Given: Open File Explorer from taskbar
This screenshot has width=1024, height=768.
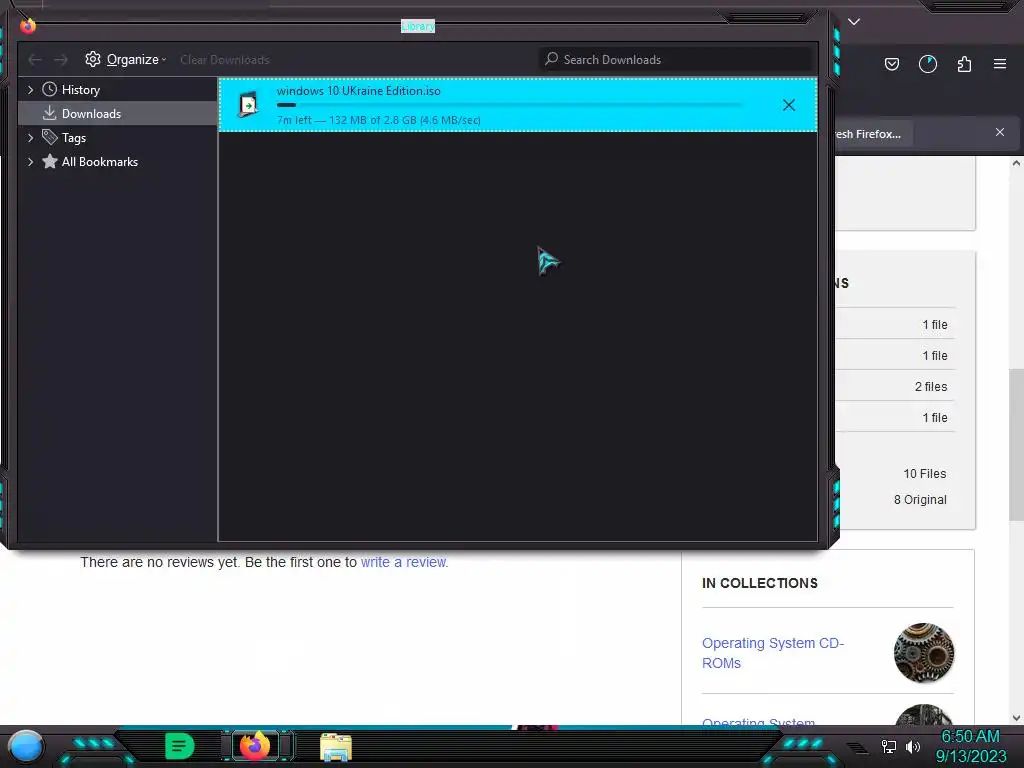Looking at the screenshot, I should (x=336, y=746).
